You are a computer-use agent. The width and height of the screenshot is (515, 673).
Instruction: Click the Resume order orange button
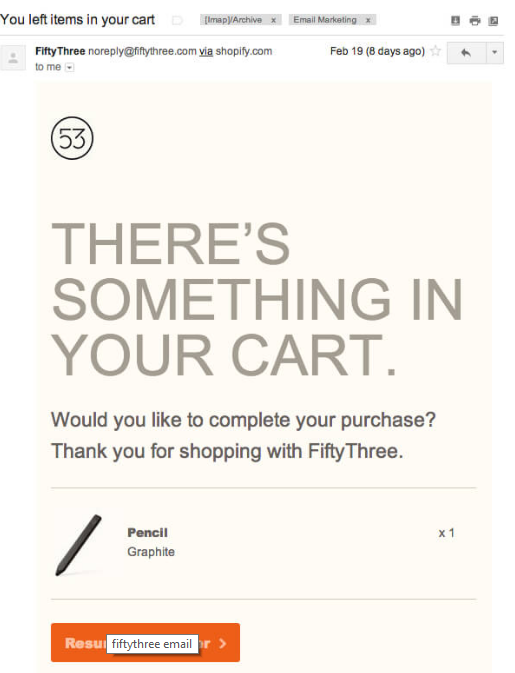tap(145, 643)
